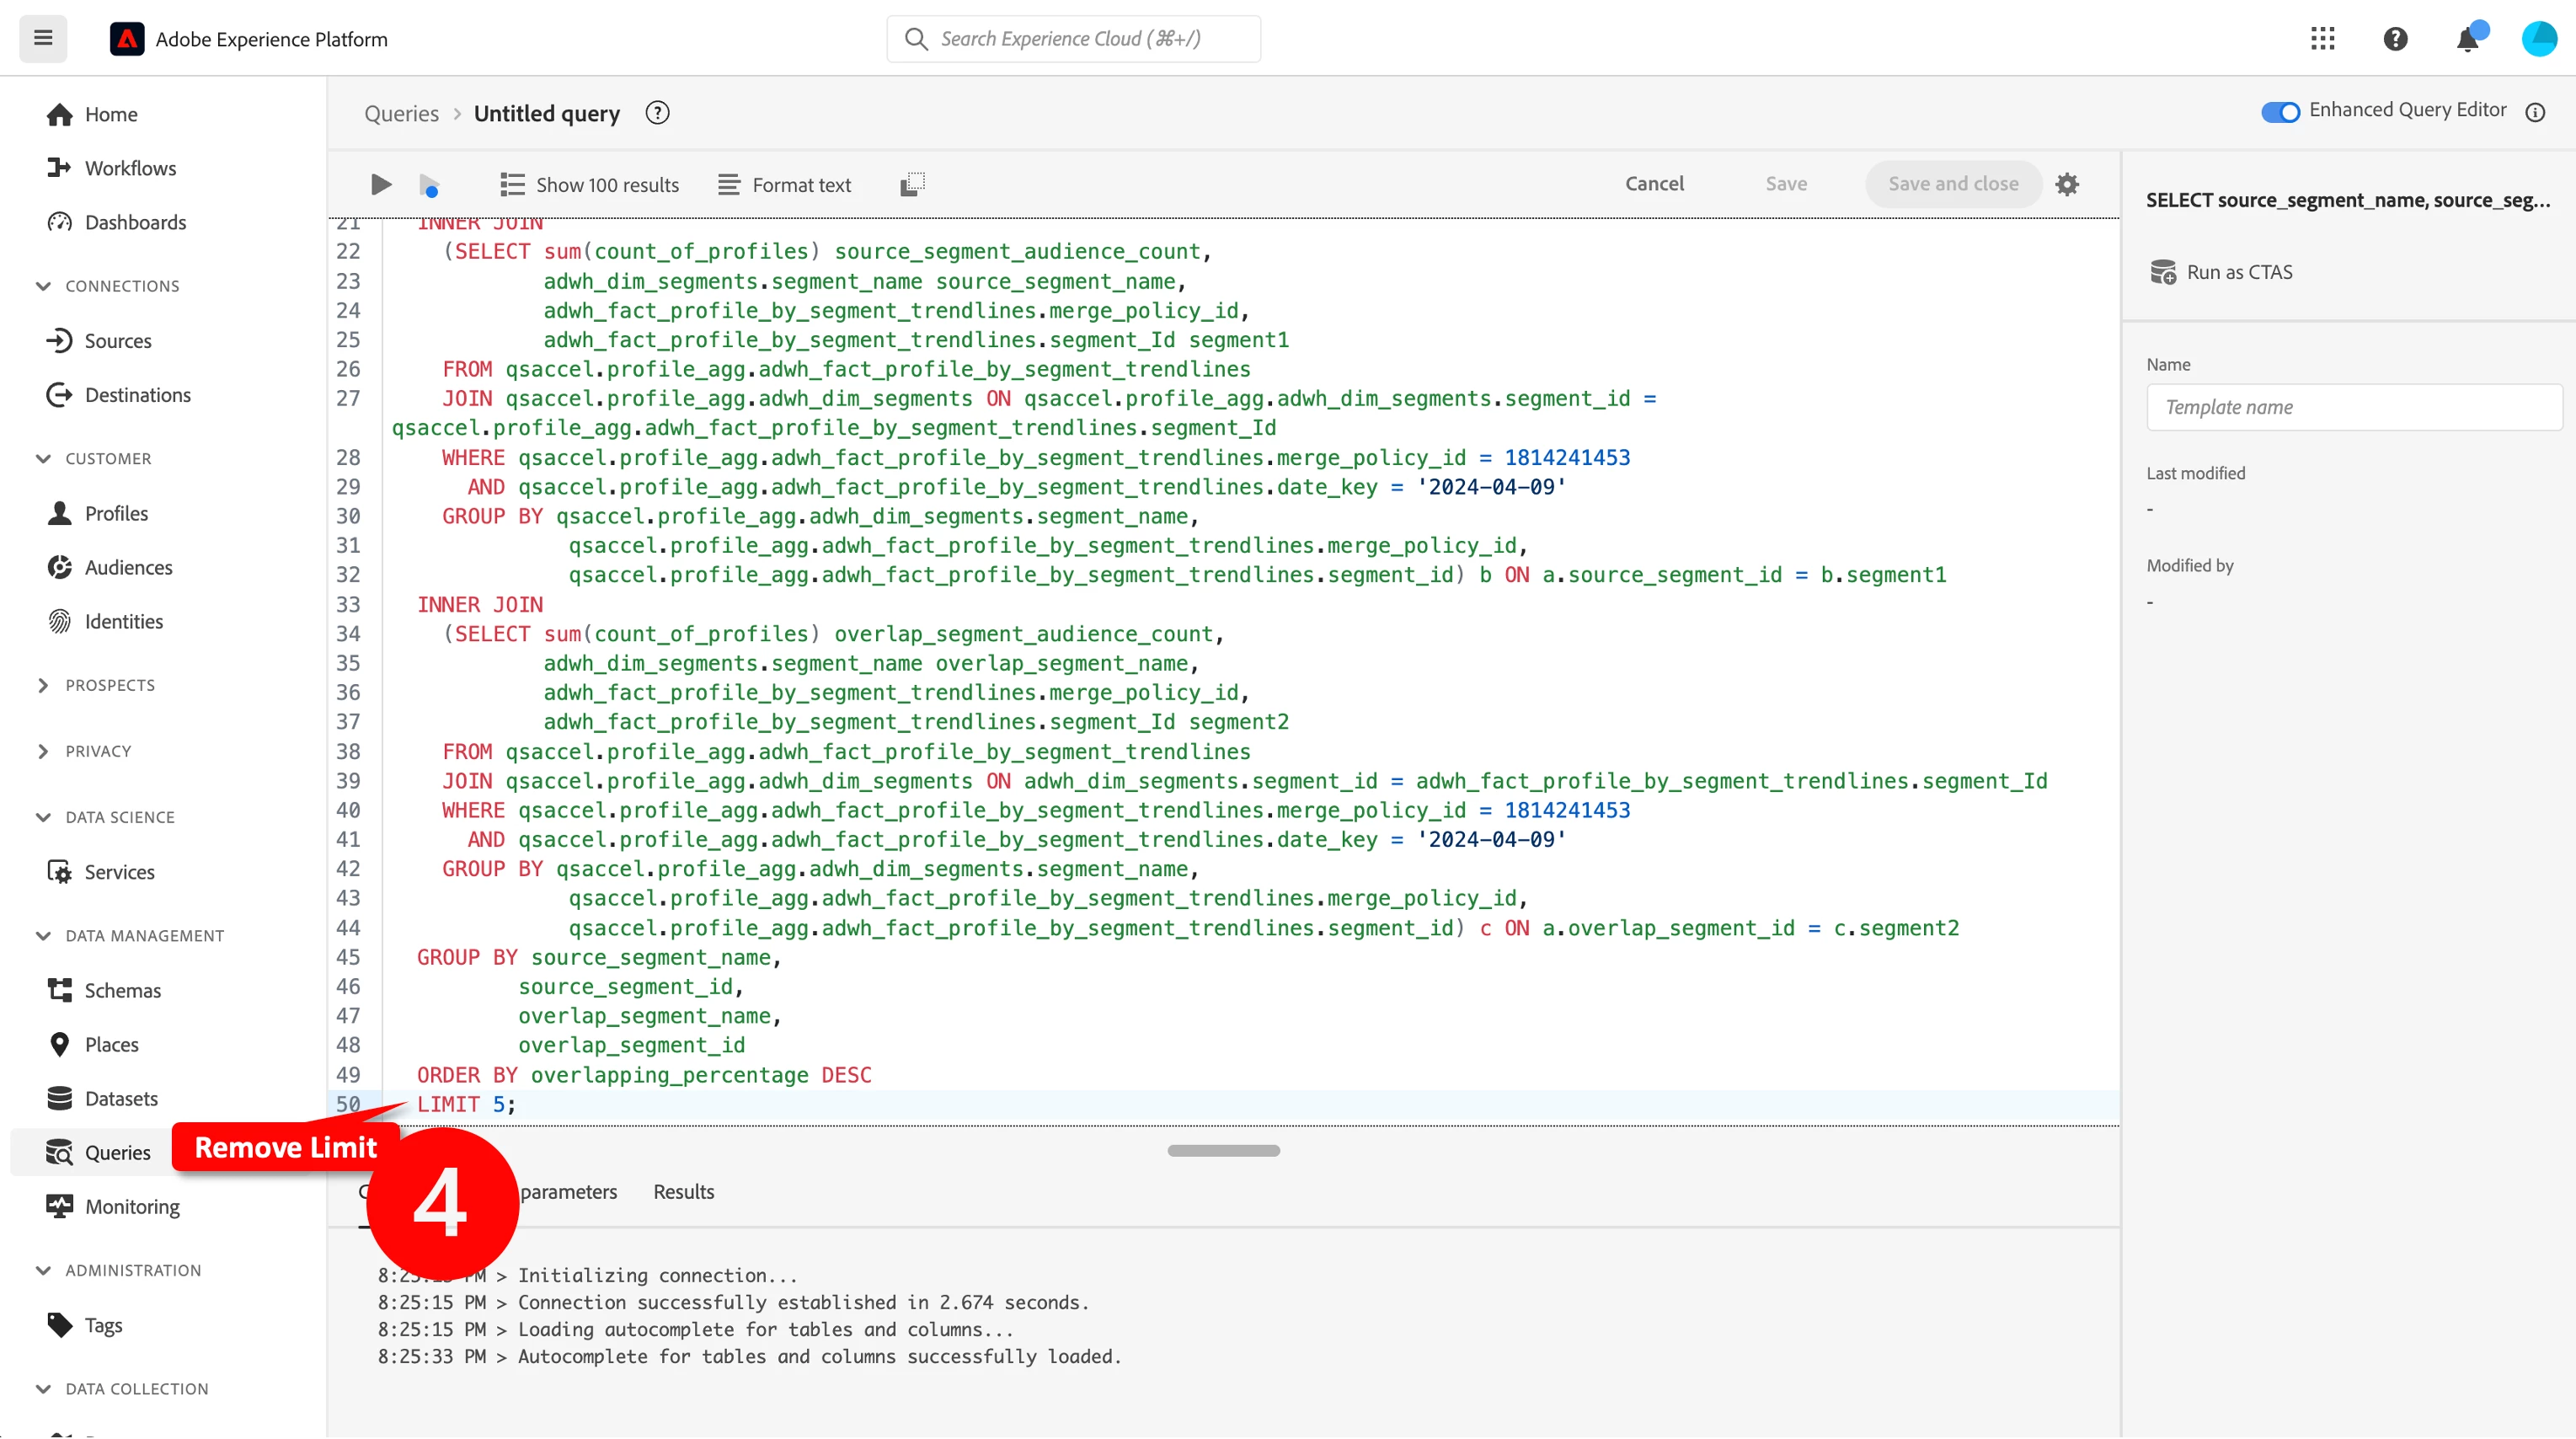Click the info icon beside Untitled query
The height and width of the screenshot is (1439, 2576).
657,113
